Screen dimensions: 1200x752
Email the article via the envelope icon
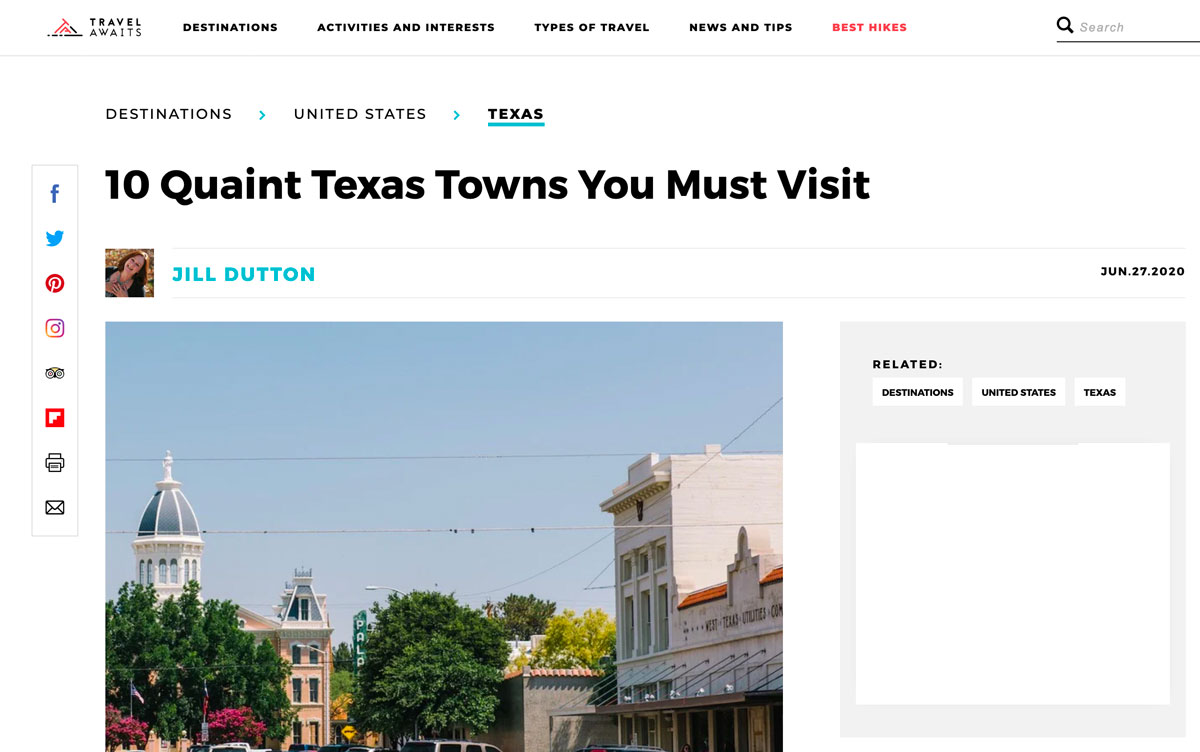coord(55,507)
